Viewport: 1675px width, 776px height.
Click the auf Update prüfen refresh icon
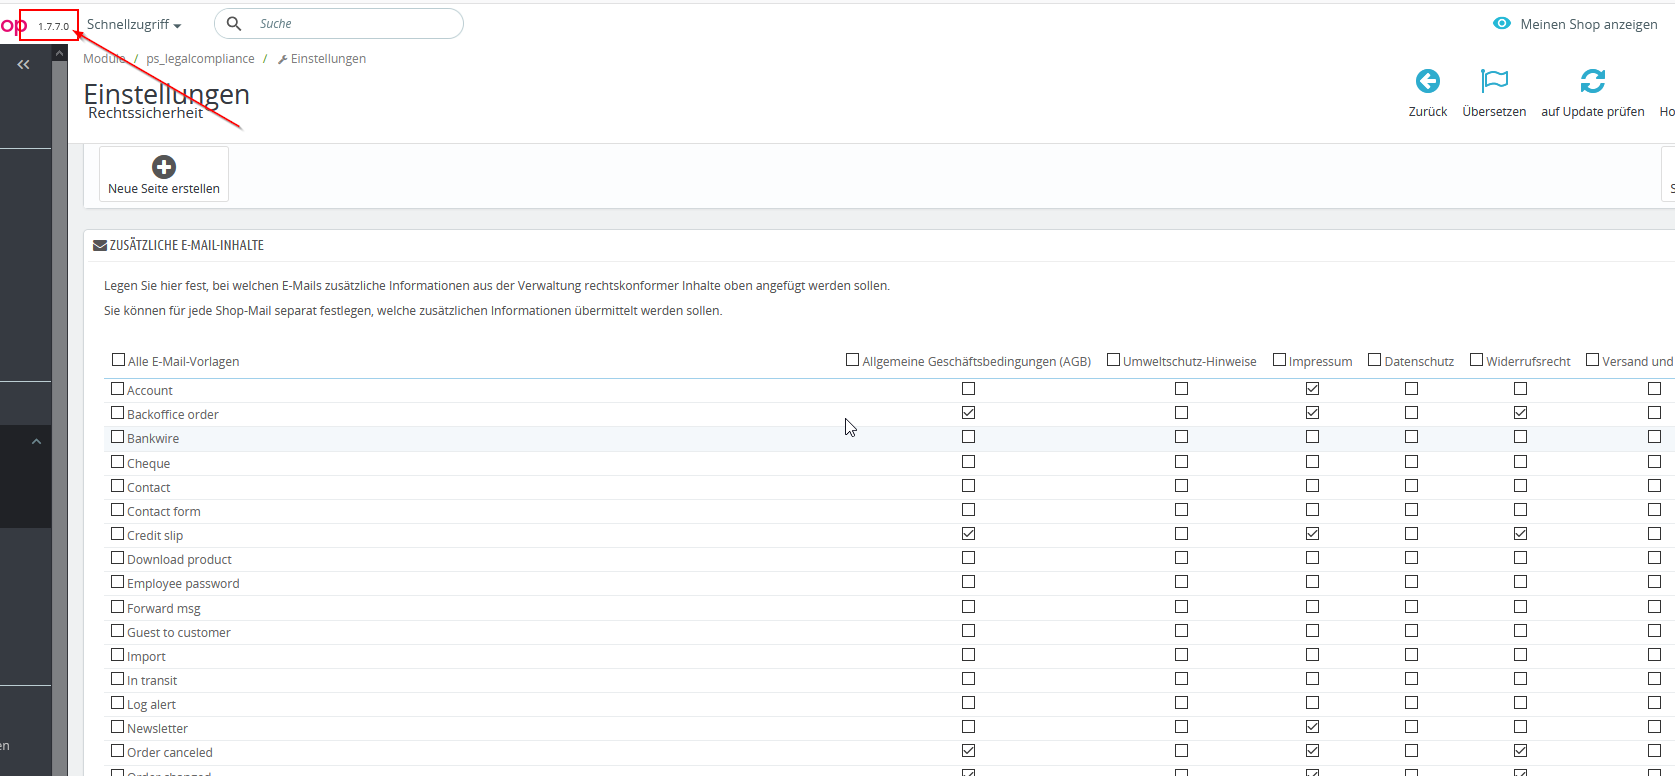pos(1593,81)
